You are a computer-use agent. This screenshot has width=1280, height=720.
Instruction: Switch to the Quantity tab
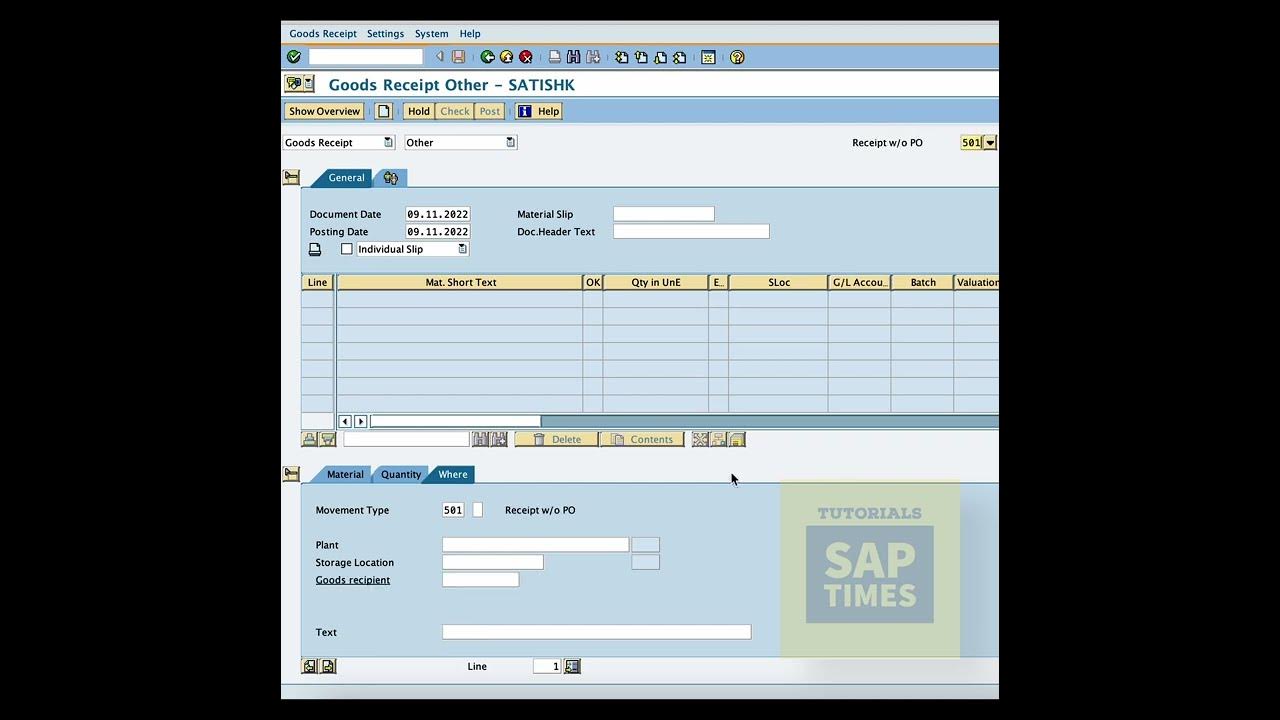coord(401,474)
